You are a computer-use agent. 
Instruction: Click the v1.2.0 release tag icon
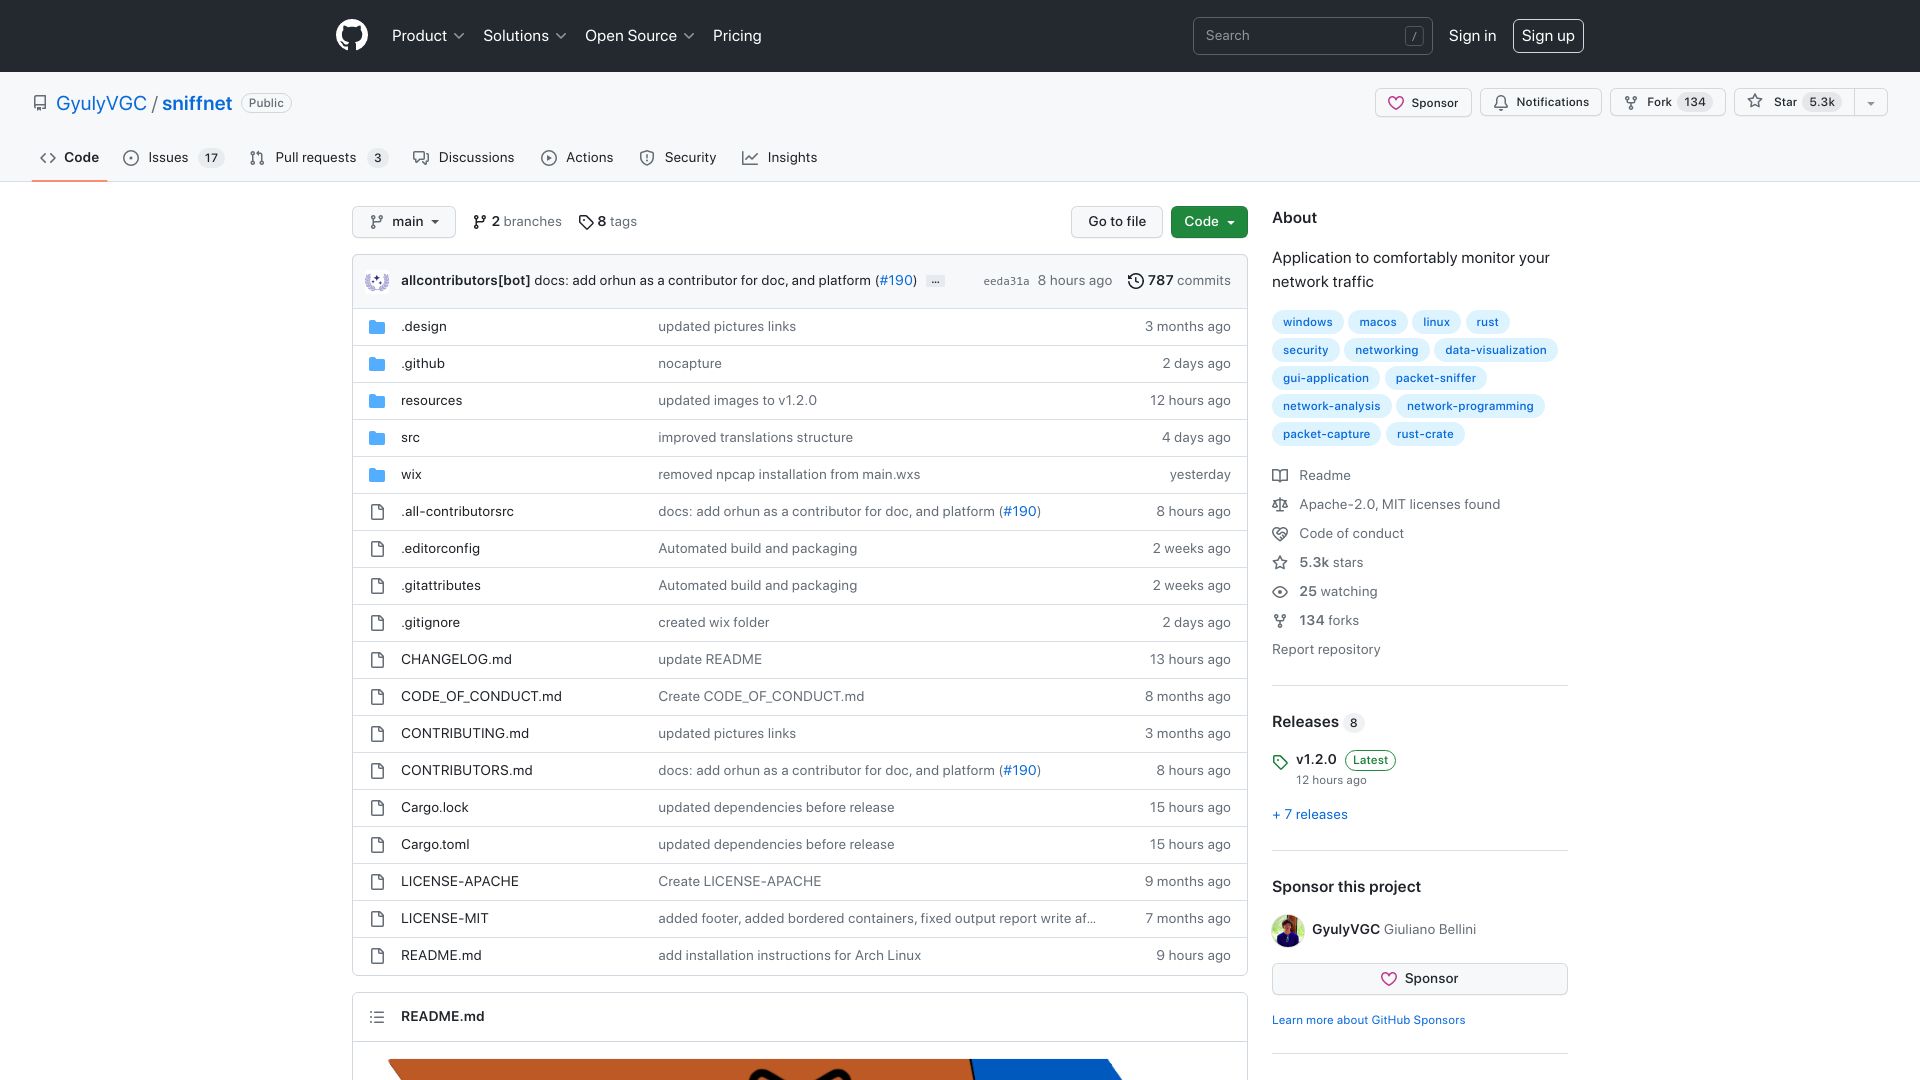tap(1280, 762)
